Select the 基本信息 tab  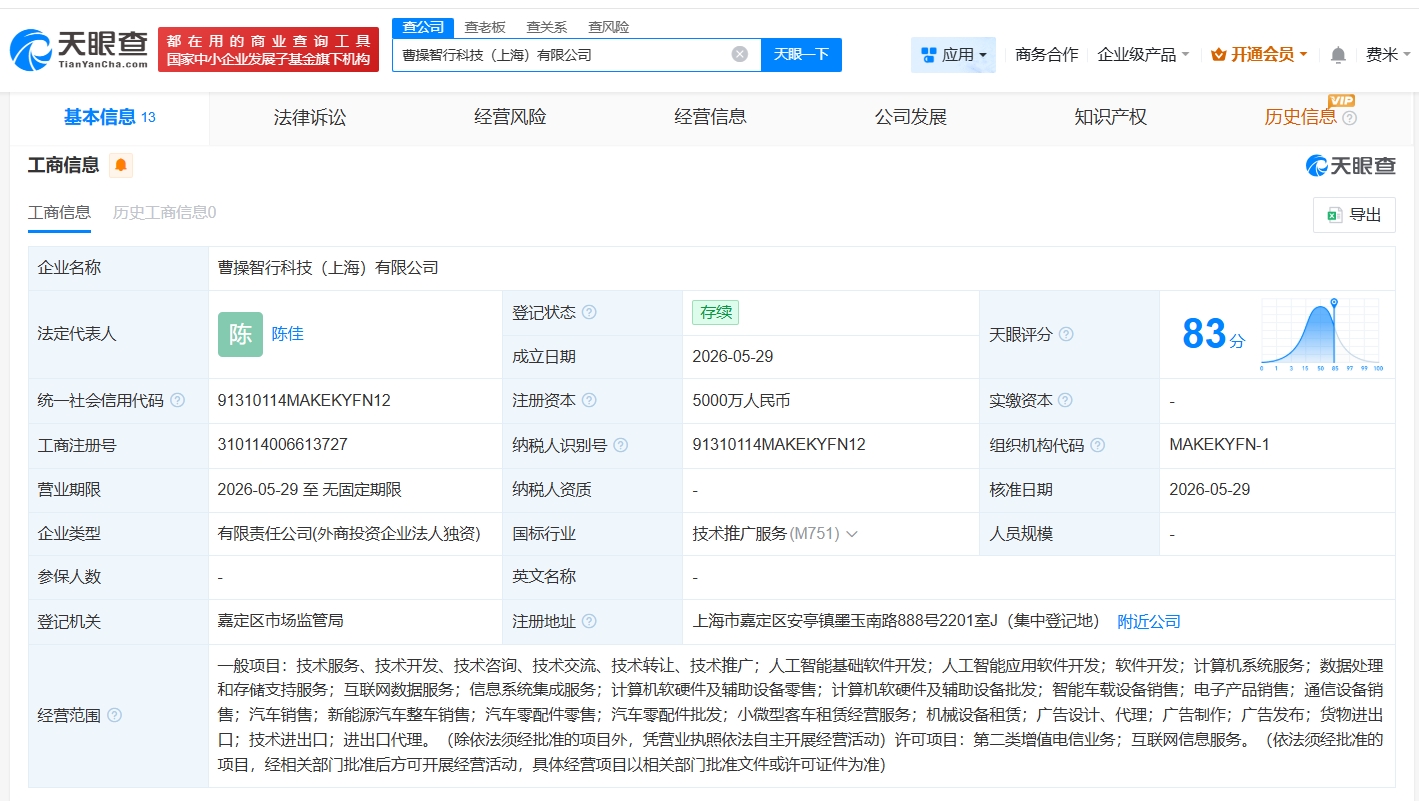[110, 118]
